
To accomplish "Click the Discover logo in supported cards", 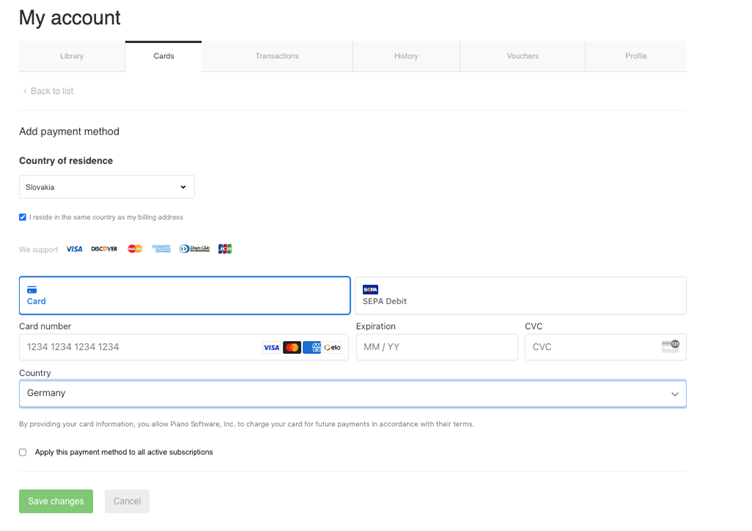I will pyautogui.click(x=104, y=249).
